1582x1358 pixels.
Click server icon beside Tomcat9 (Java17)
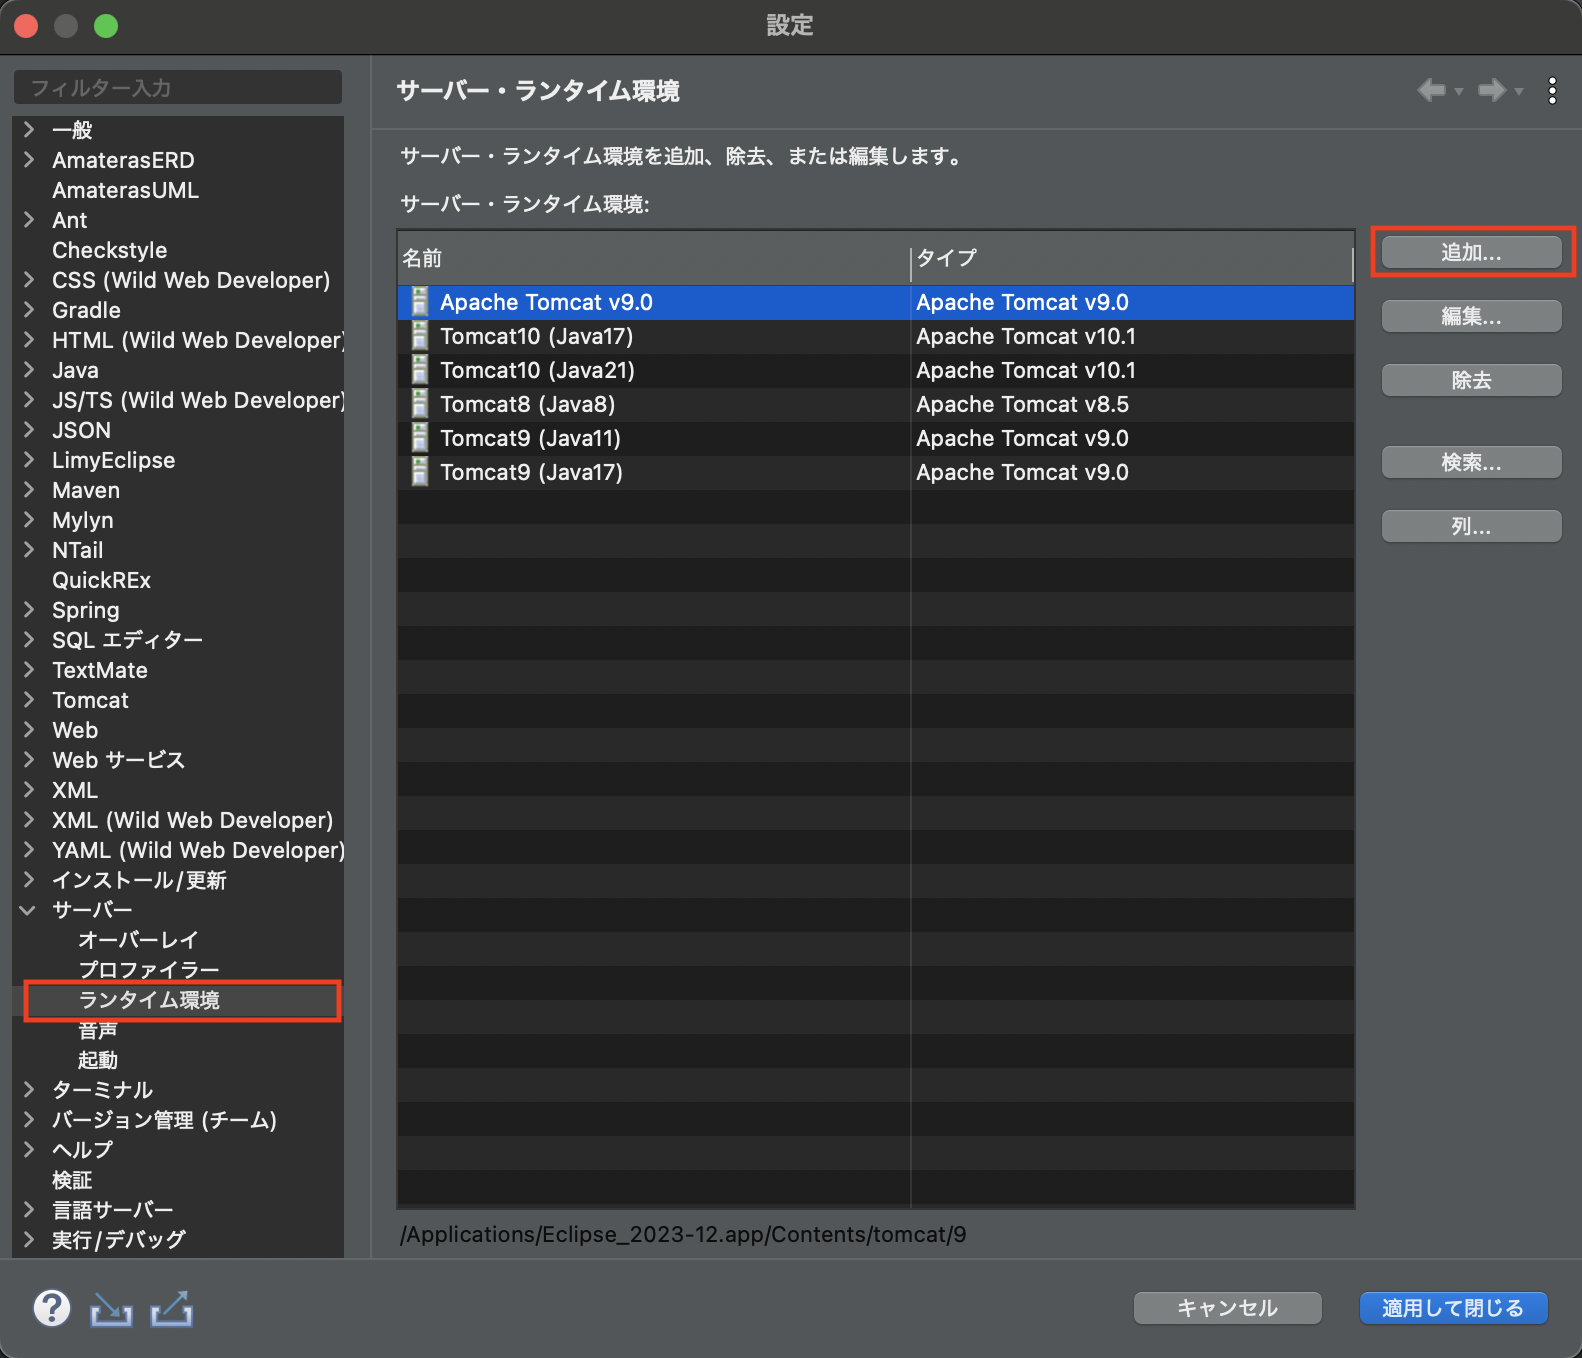420,472
